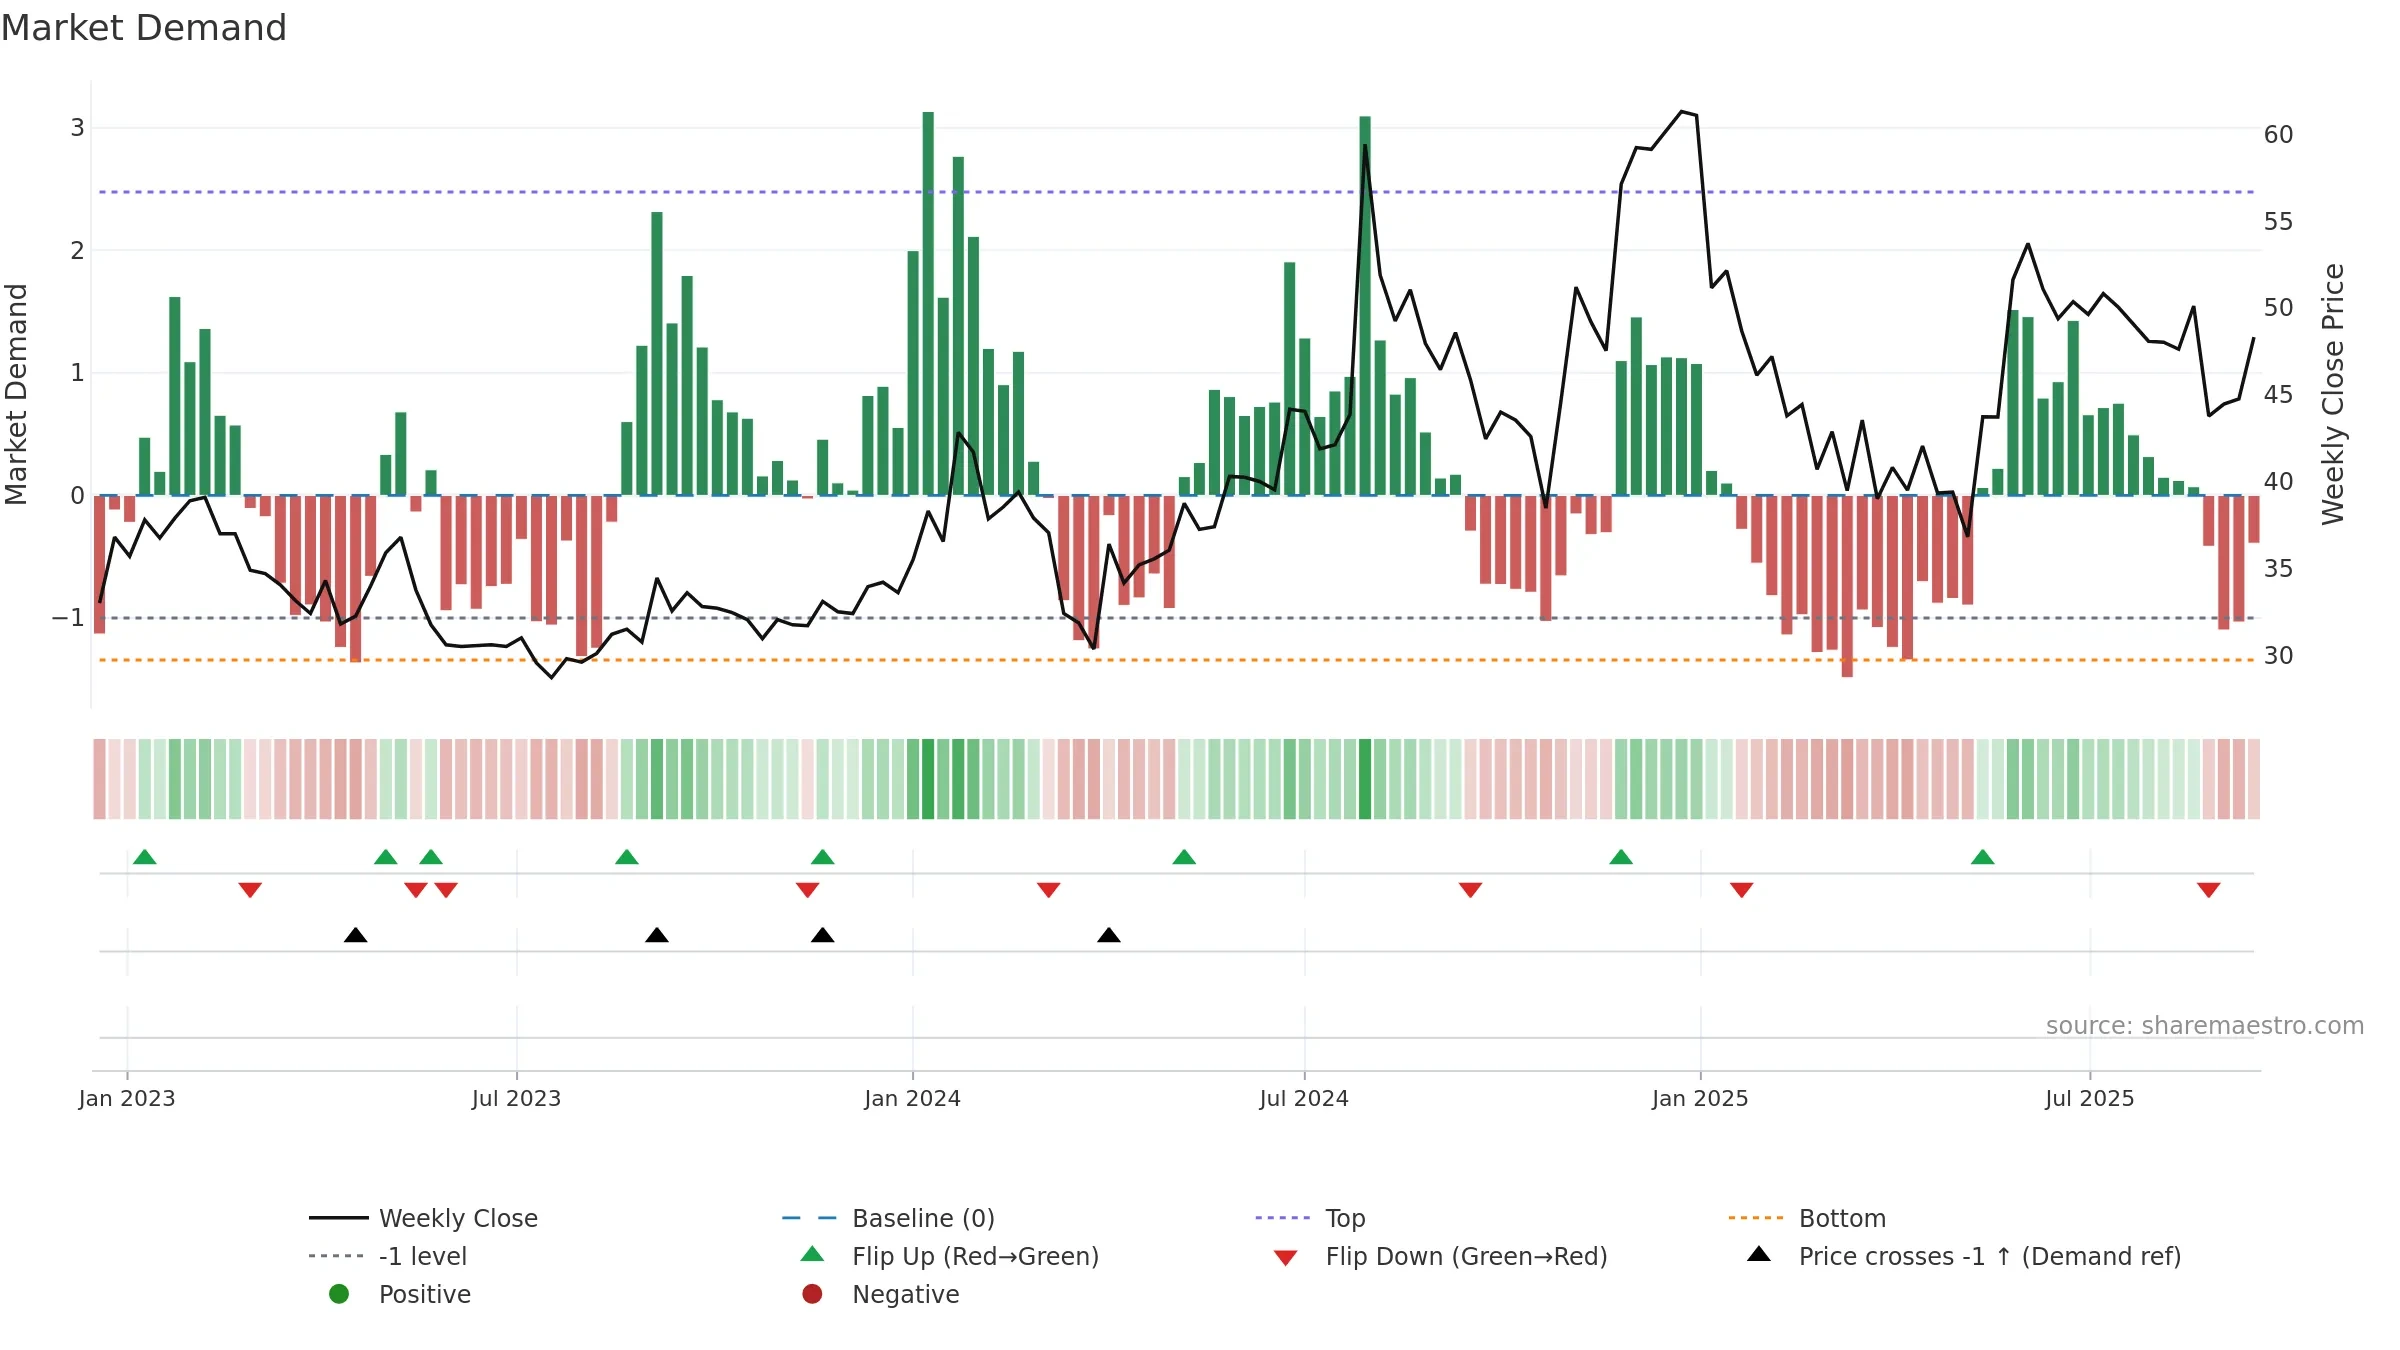Click the Jan 2024 axis label
Image resolution: width=2400 pixels, height=1350 pixels.
click(x=912, y=1099)
